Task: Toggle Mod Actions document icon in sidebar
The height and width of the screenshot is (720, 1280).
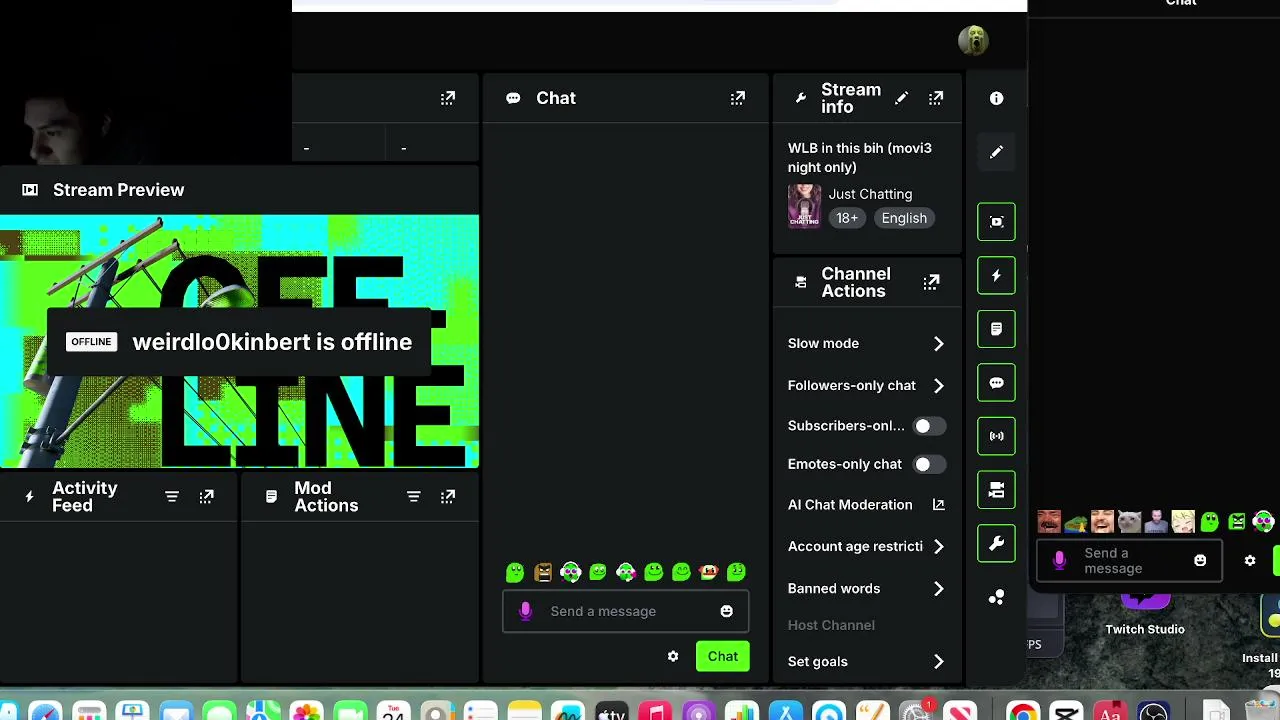Action: click(x=996, y=329)
